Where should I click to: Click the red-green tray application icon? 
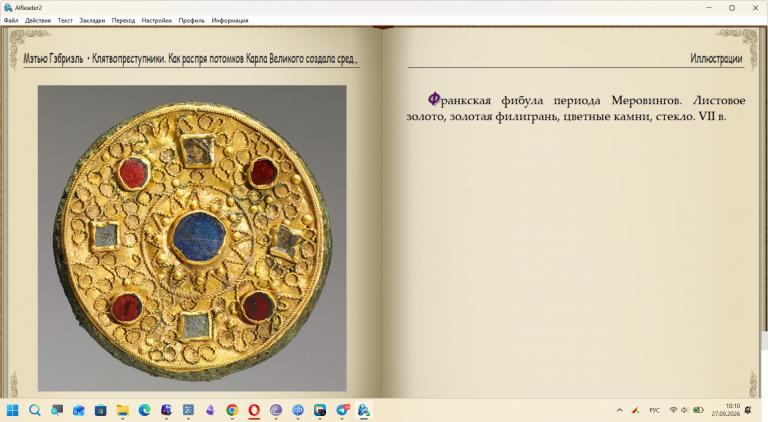pyautogui.click(x=636, y=410)
